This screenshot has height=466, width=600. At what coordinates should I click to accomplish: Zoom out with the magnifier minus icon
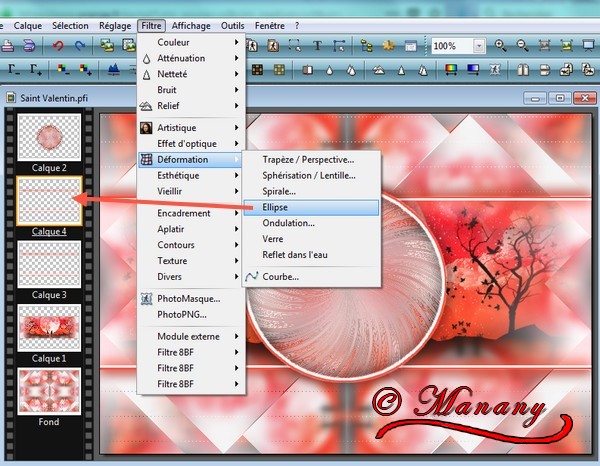click(x=522, y=46)
